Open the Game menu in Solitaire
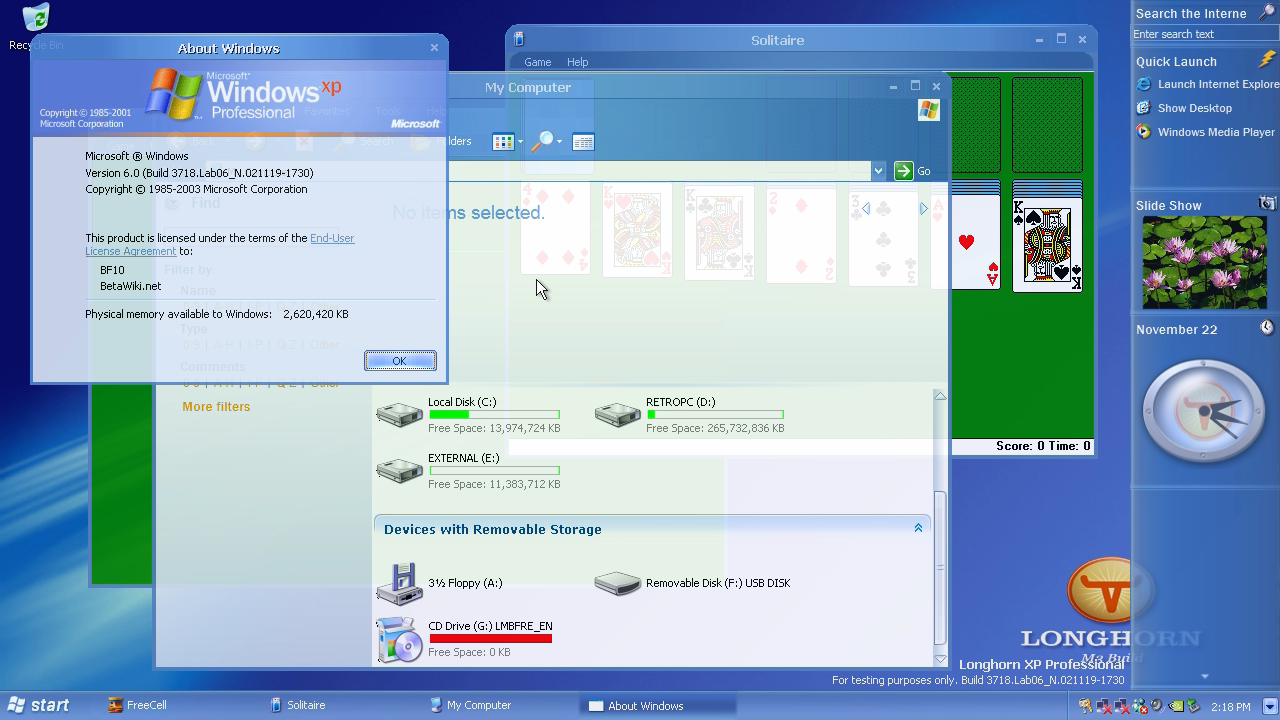The image size is (1280, 720). (537, 62)
